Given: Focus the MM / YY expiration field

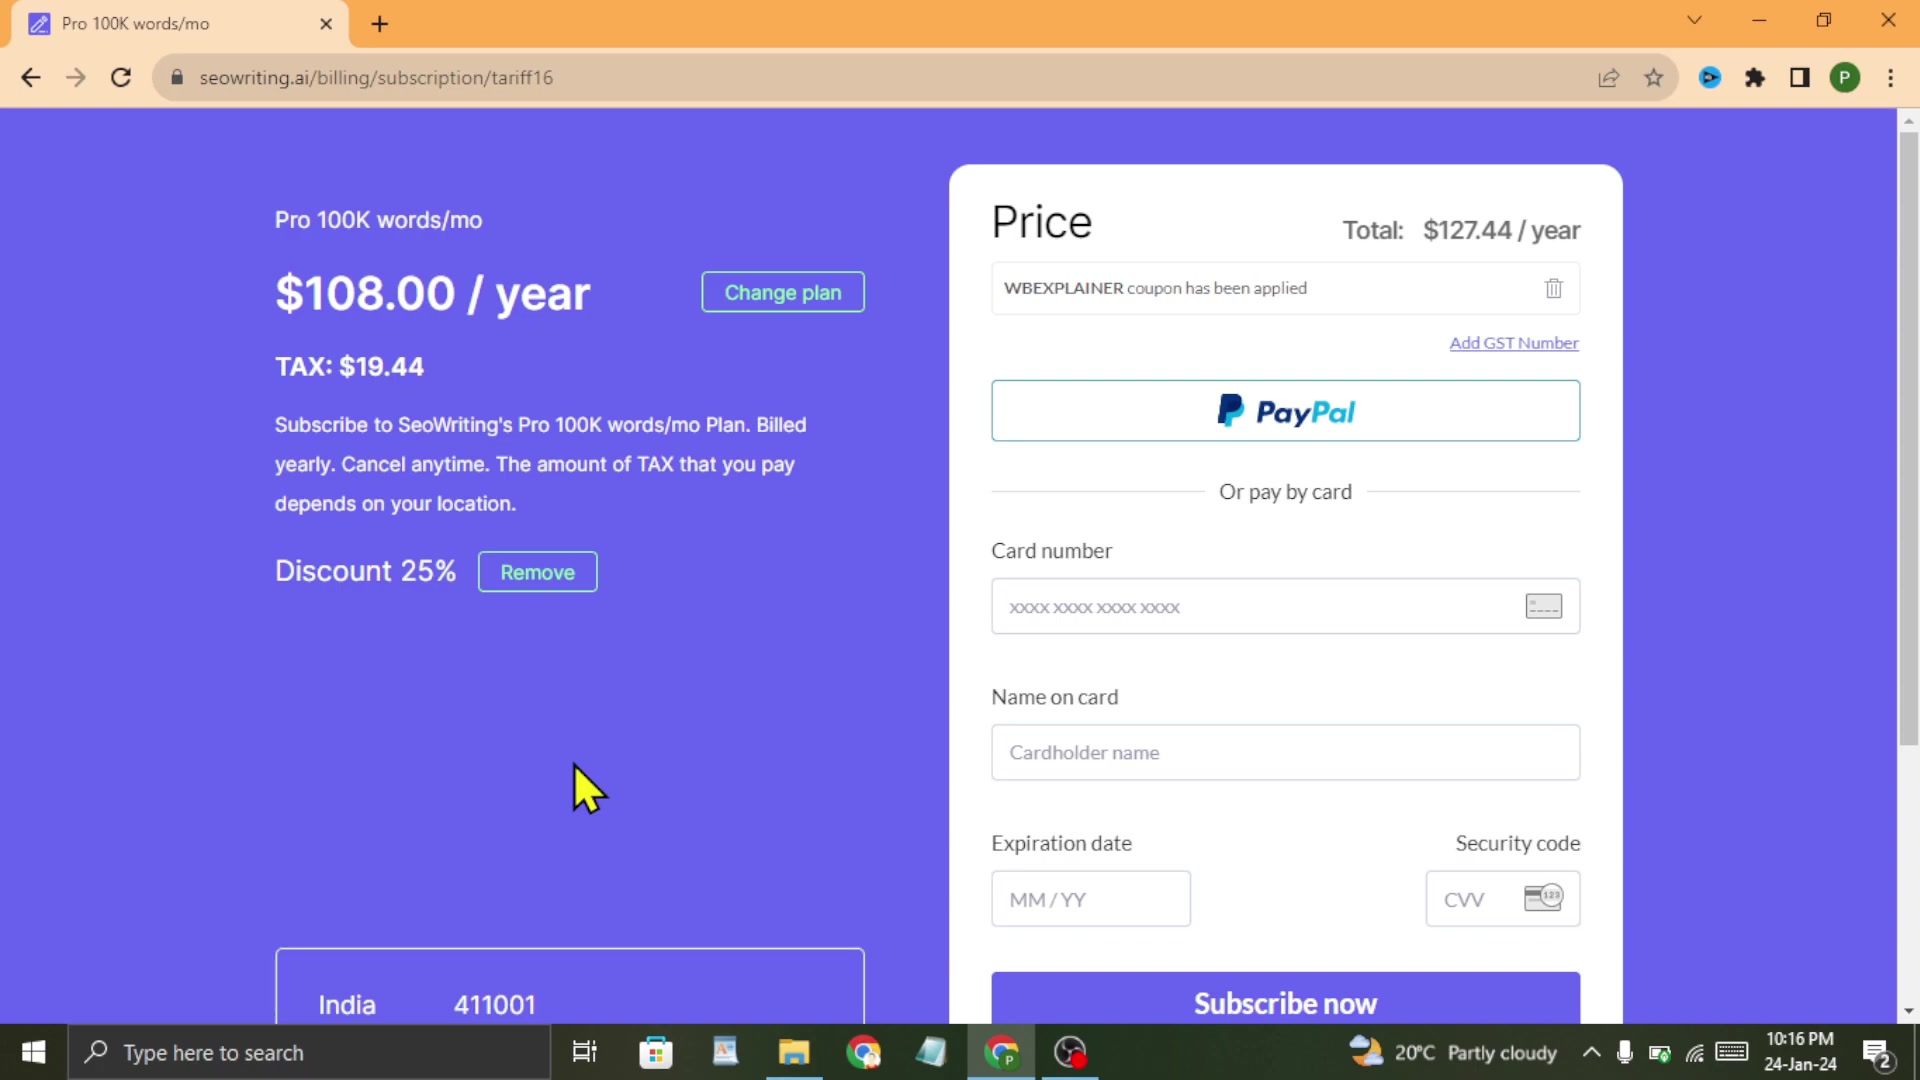Looking at the screenshot, I should click(1091, 899).
